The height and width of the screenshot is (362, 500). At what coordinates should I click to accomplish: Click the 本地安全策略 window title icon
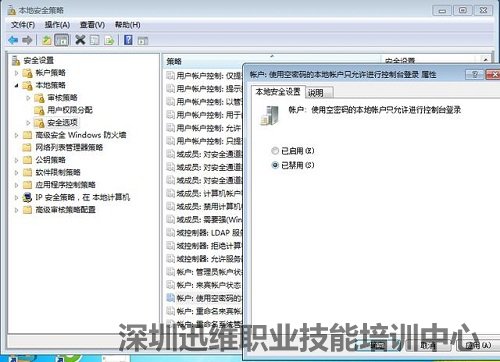[x=12, y=10]
